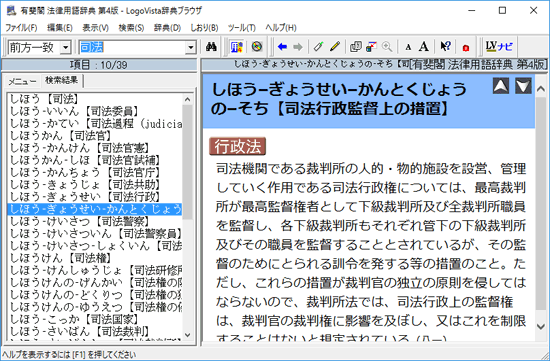Click article pane scrollbar up arrow
The image size is (550, 361).
(541, 88)
